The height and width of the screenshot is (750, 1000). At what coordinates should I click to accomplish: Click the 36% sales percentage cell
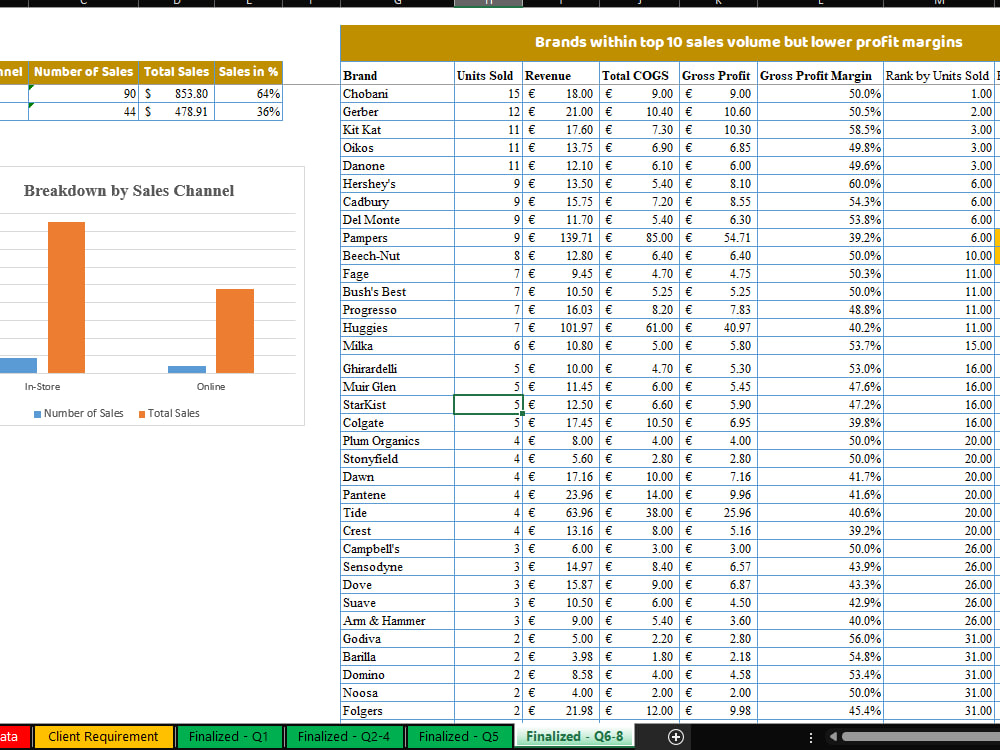249,112
